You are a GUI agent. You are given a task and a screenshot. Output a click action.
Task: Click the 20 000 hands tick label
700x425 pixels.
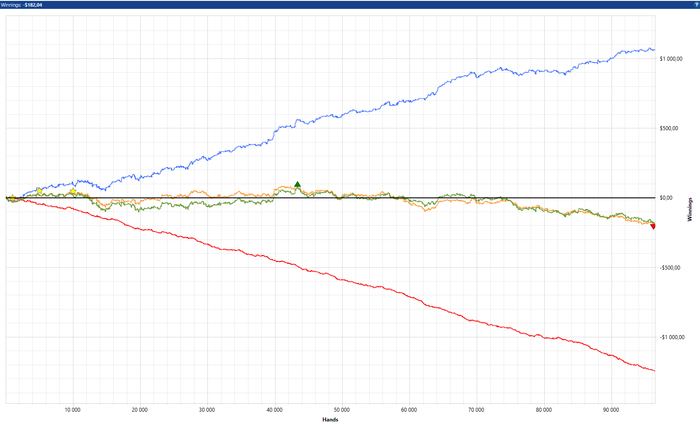(140, 410)
